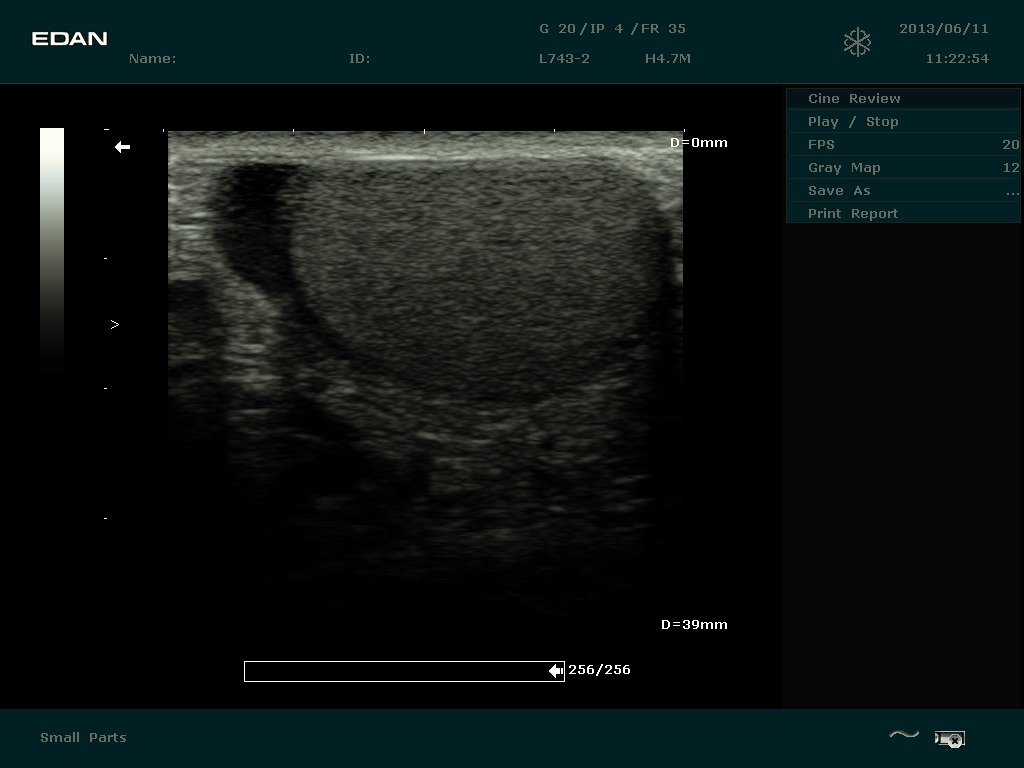Click the focus position marker on depth scale
Screen dimensions: 1024x768
click(115, 324)
